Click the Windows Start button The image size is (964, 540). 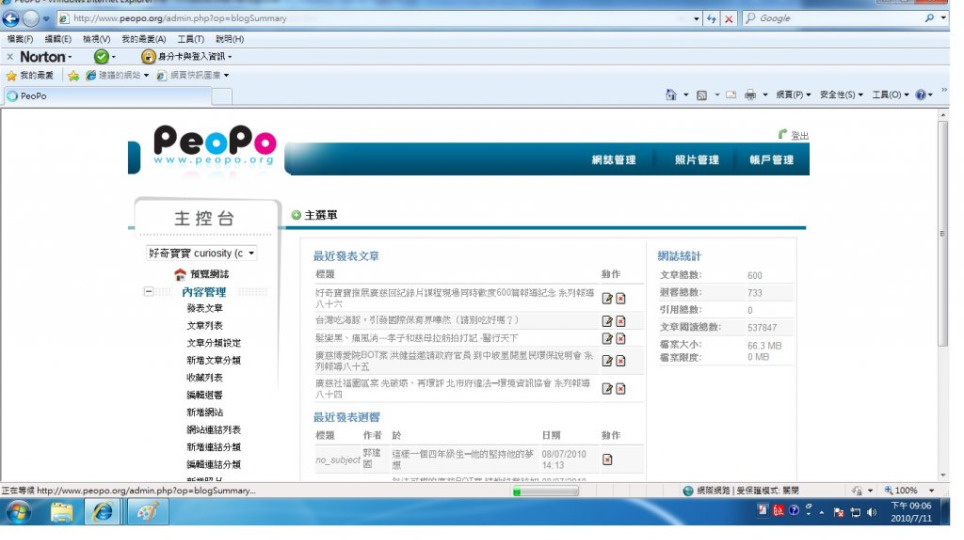(18, 512)
